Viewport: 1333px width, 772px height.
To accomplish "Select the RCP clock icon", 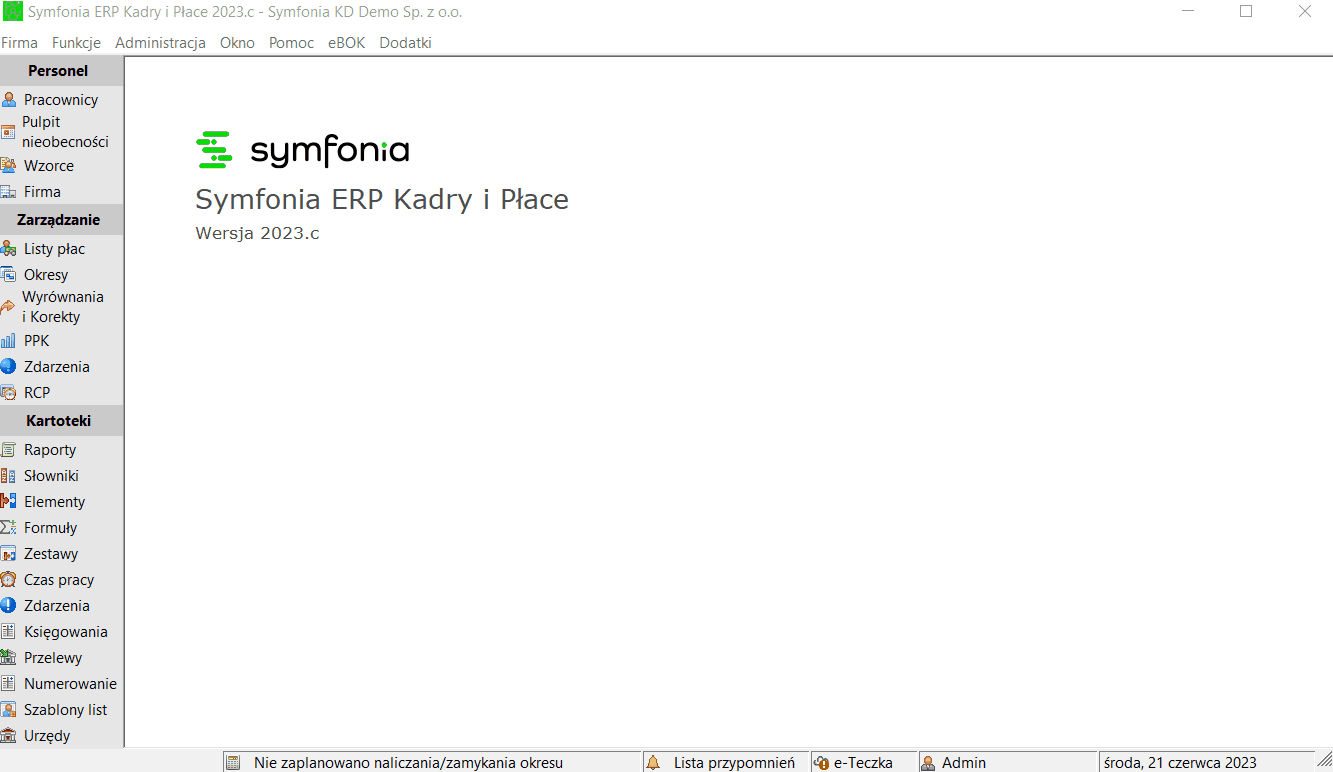I will pos(9,393).
